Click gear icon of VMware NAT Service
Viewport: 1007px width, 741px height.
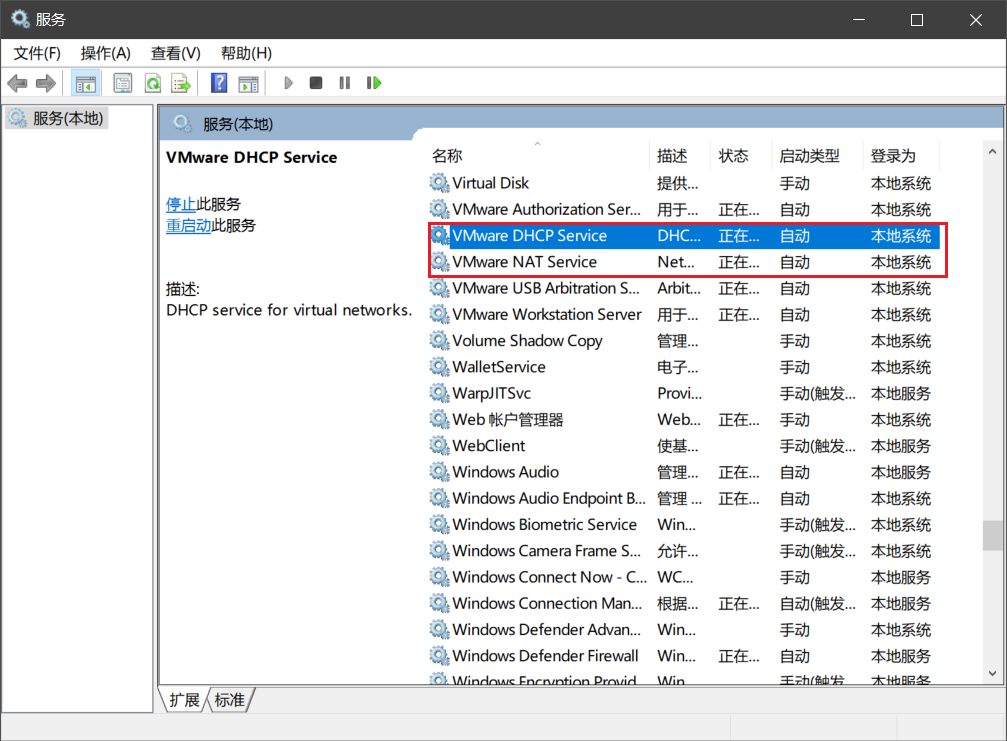point(439,262)
